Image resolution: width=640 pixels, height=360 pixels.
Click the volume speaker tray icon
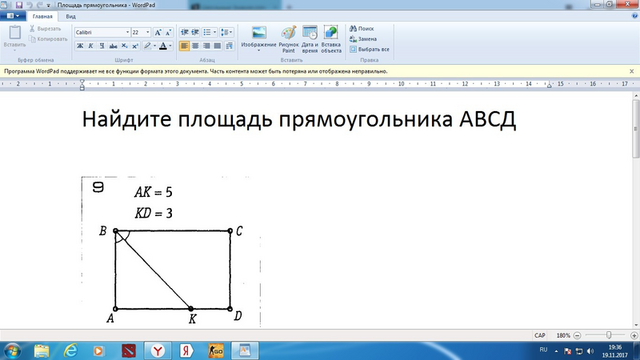[590, 351]
